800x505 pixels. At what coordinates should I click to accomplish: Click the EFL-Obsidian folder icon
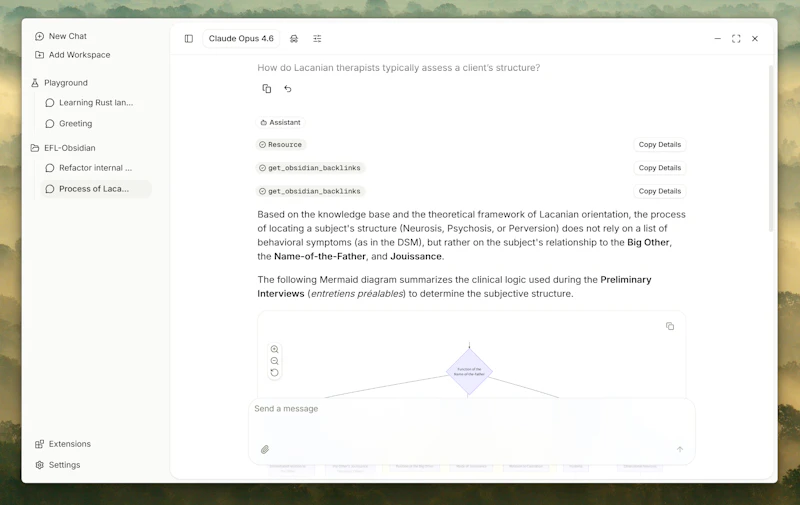35,148
